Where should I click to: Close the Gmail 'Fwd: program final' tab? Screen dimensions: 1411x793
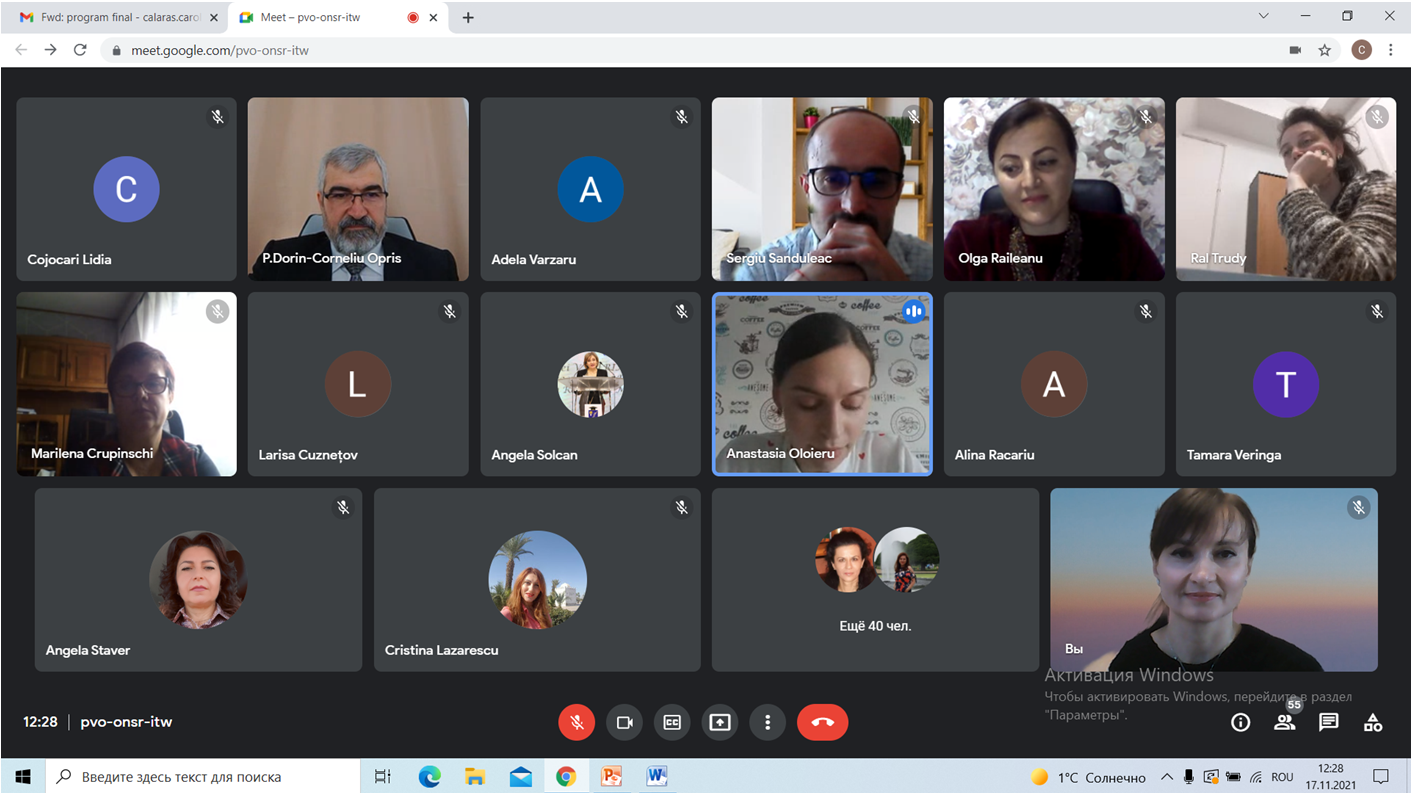click(x=213, y=17)
